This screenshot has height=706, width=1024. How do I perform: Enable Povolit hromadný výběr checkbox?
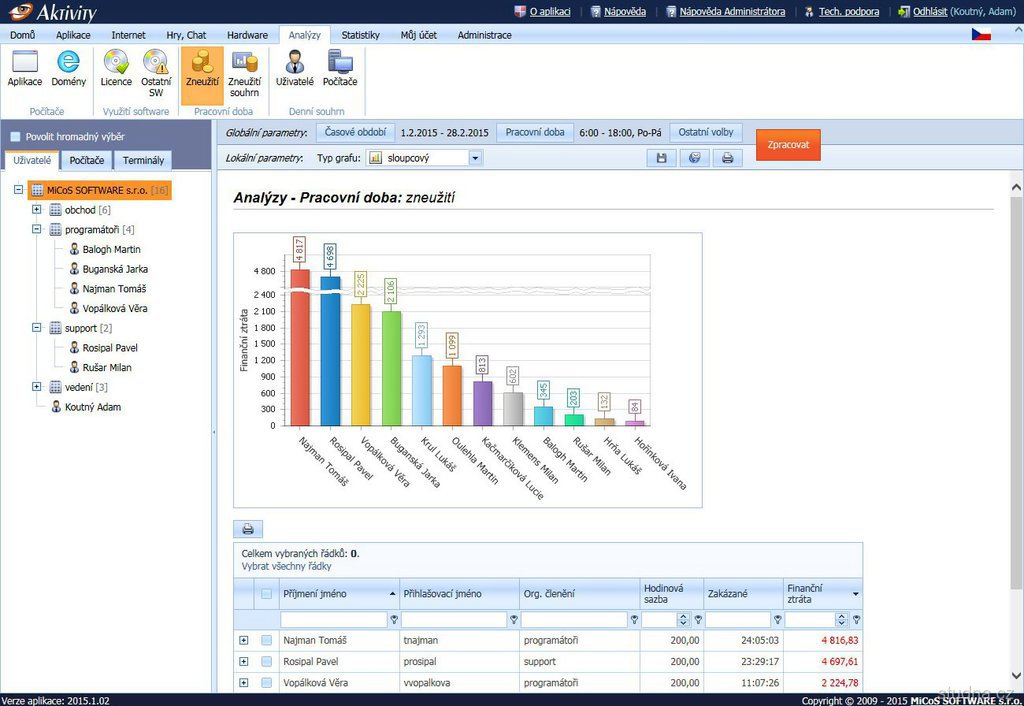(15, 136)
